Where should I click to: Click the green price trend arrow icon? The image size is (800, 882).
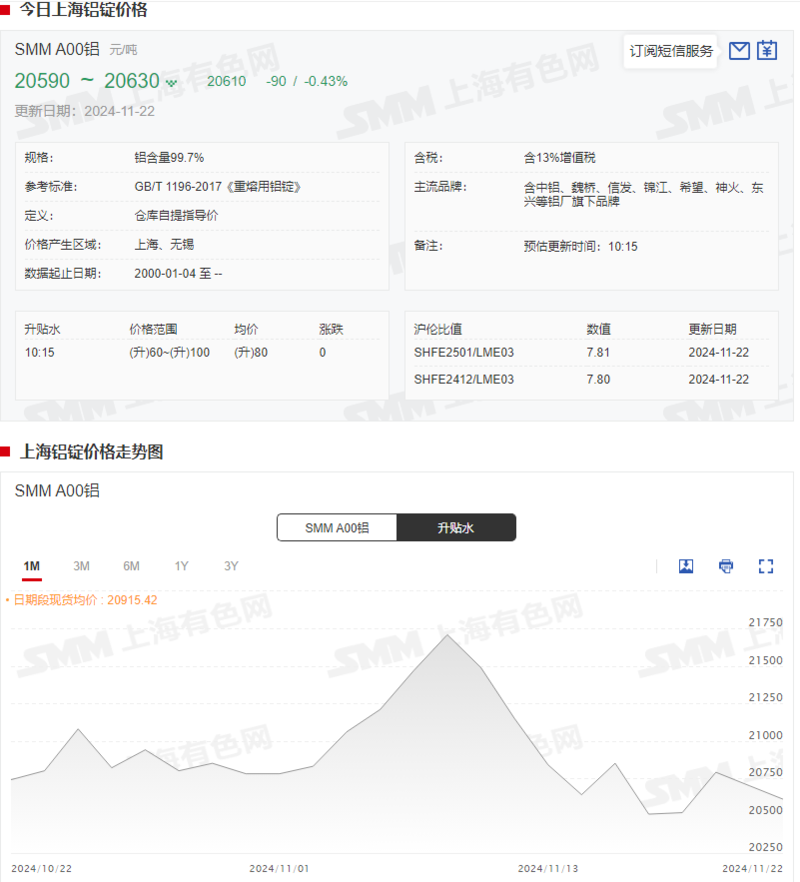(x=171, y=83)
